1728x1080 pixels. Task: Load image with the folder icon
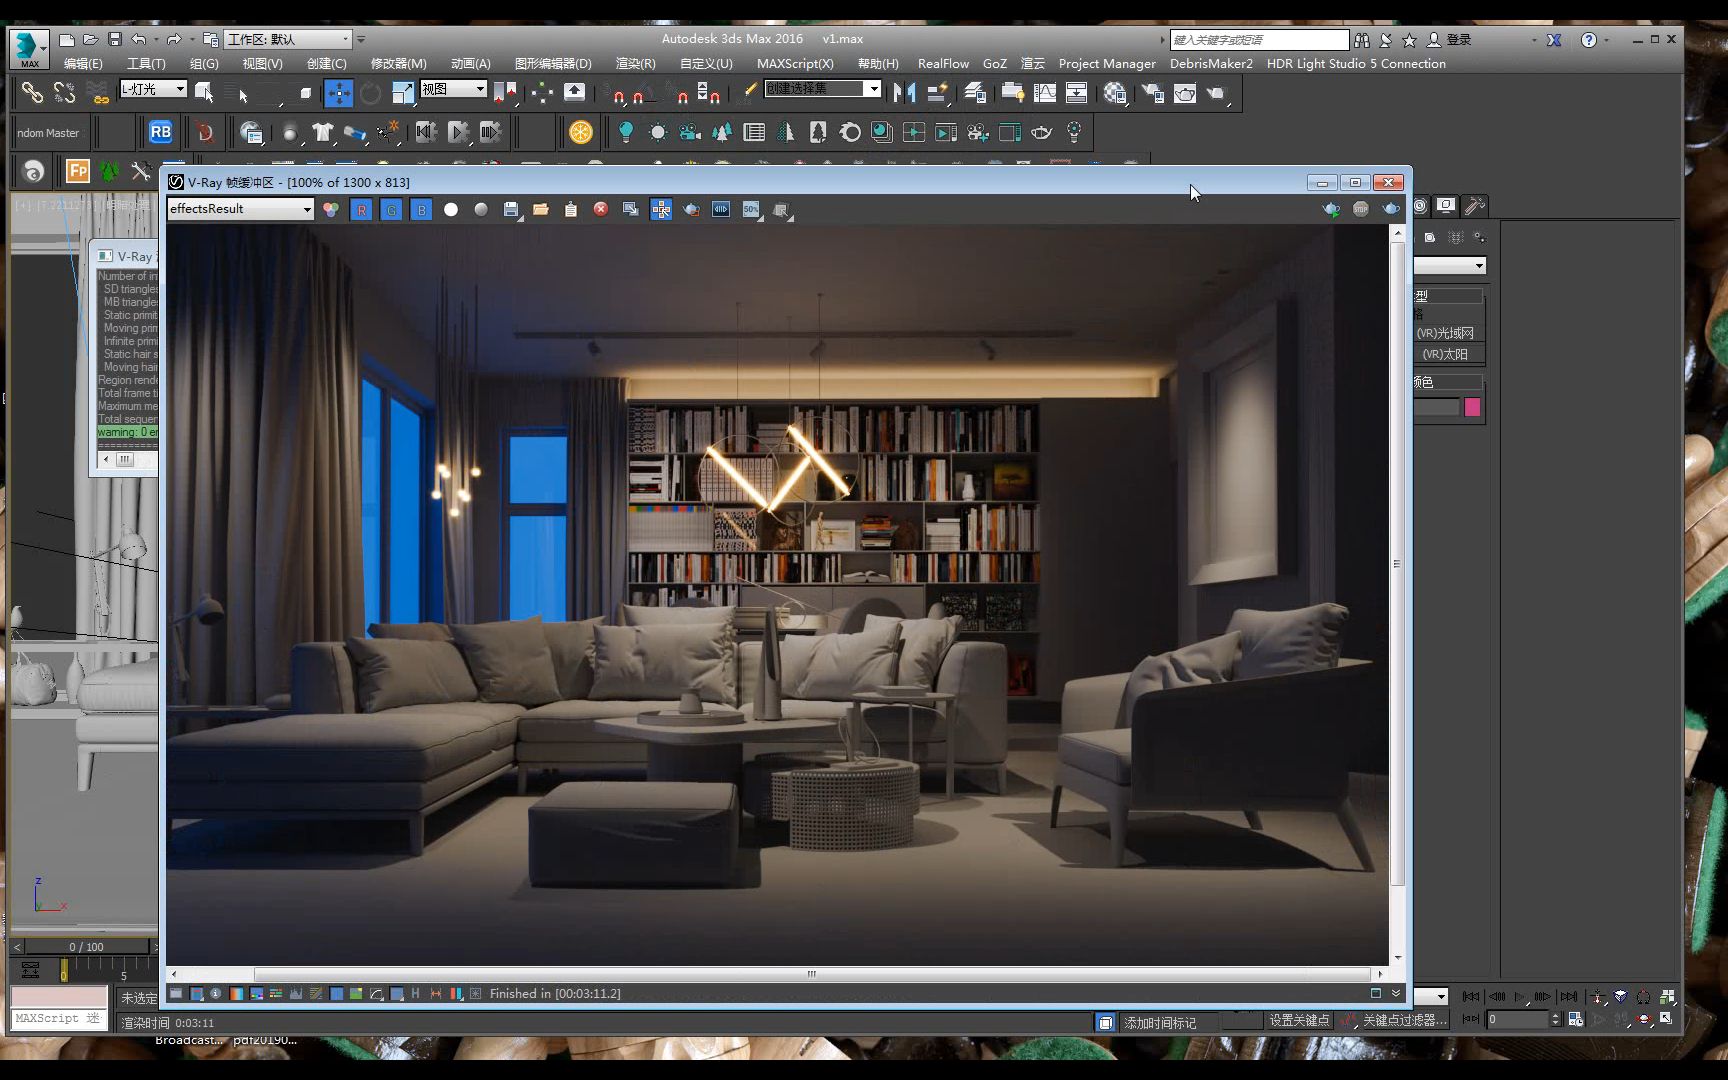tap(541, 210)
